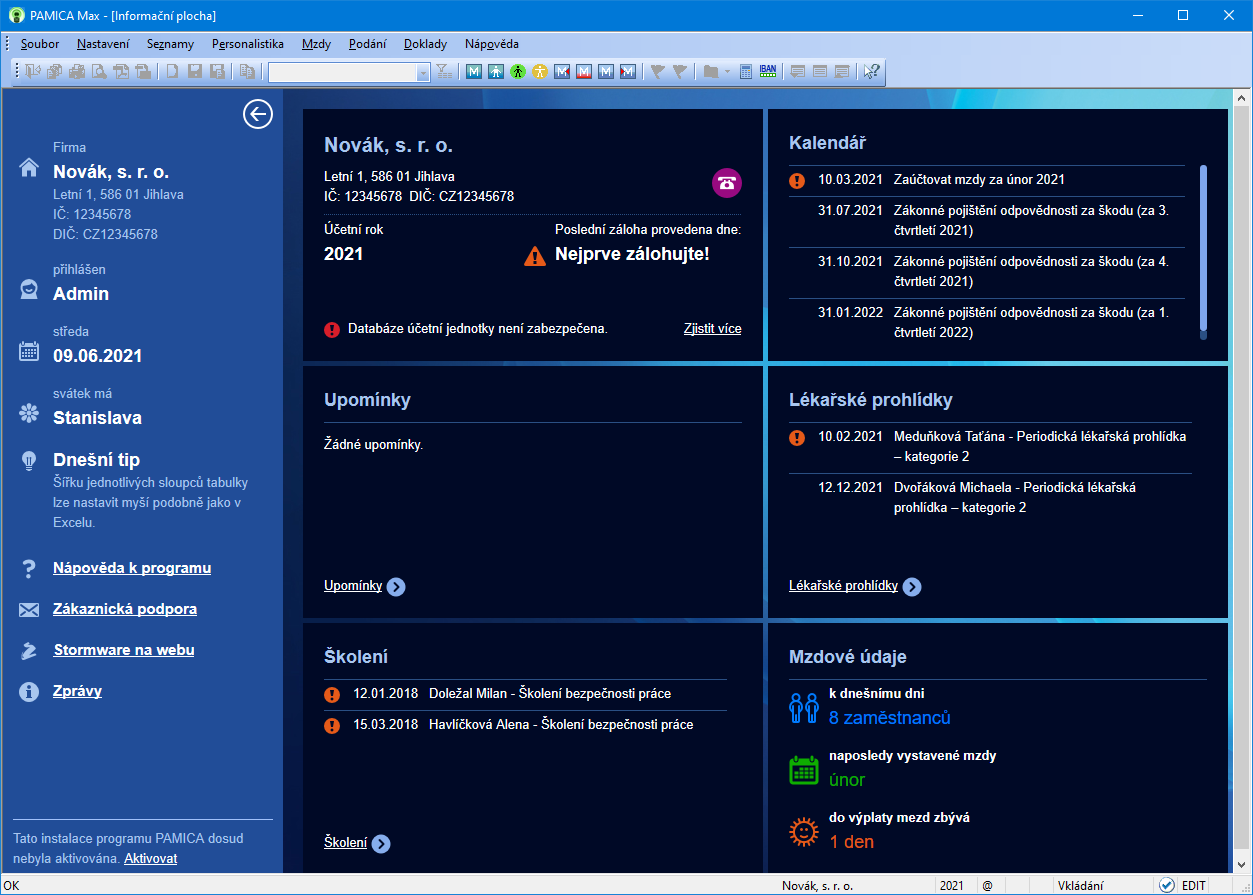Open the Podání menu
Viewport: 1253px width, 895px height.
tap(367, 44)
